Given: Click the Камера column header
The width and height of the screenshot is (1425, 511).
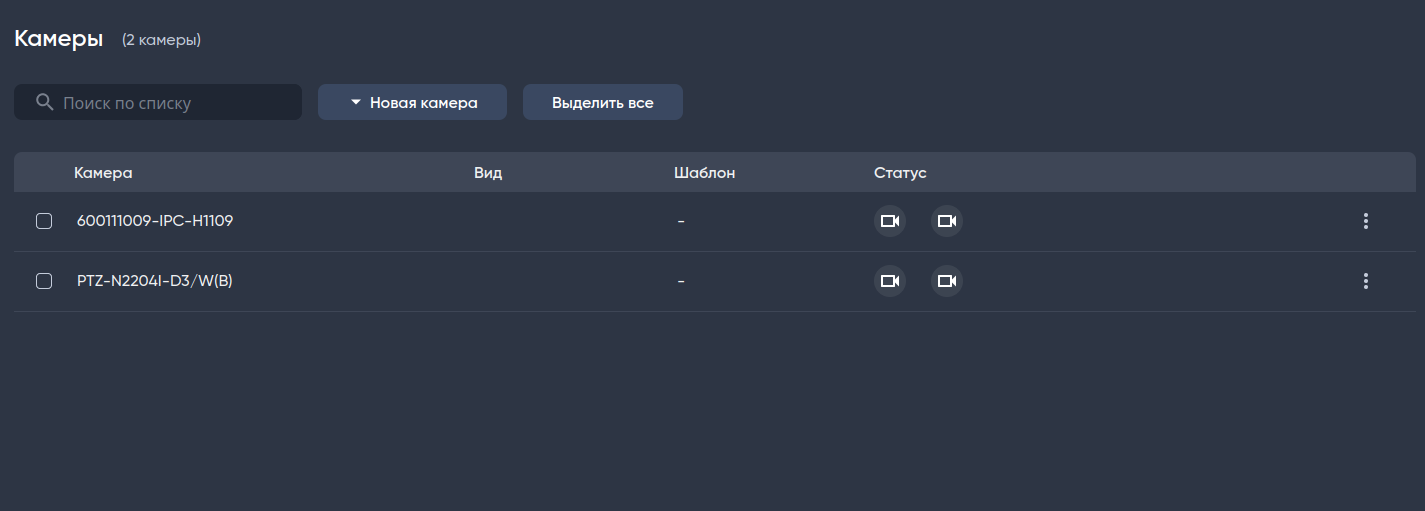Looking at the screenshot, I should [x=103, y=173].
